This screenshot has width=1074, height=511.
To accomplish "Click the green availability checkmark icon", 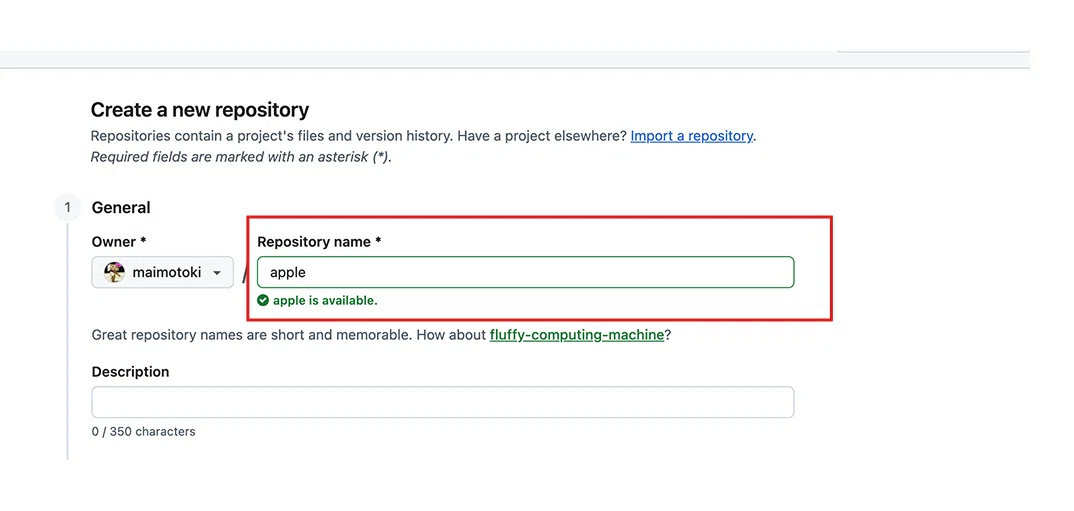I will 262,300.
